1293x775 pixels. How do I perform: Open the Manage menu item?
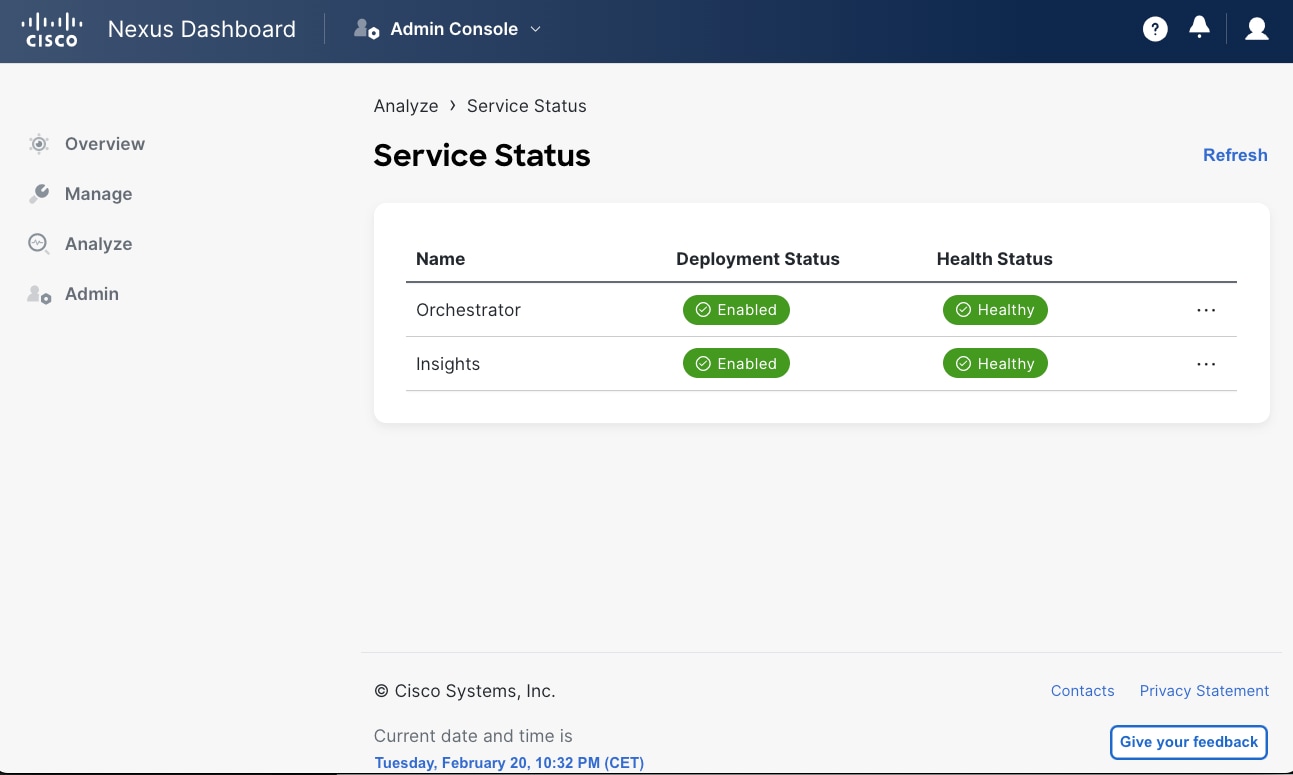click(98, 194)
